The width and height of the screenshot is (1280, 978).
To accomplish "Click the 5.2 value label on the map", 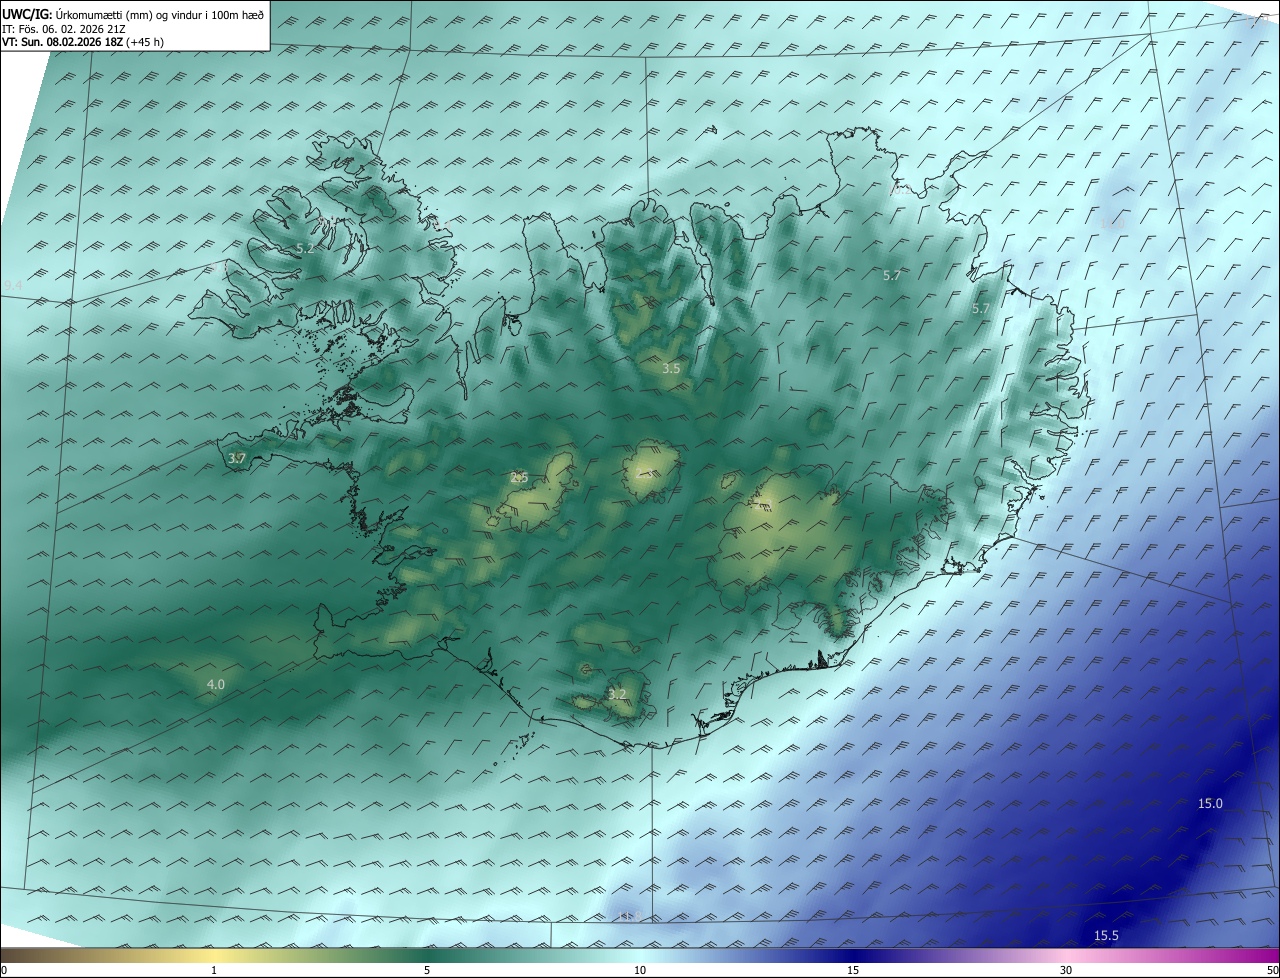I will [x=305, y=248].
